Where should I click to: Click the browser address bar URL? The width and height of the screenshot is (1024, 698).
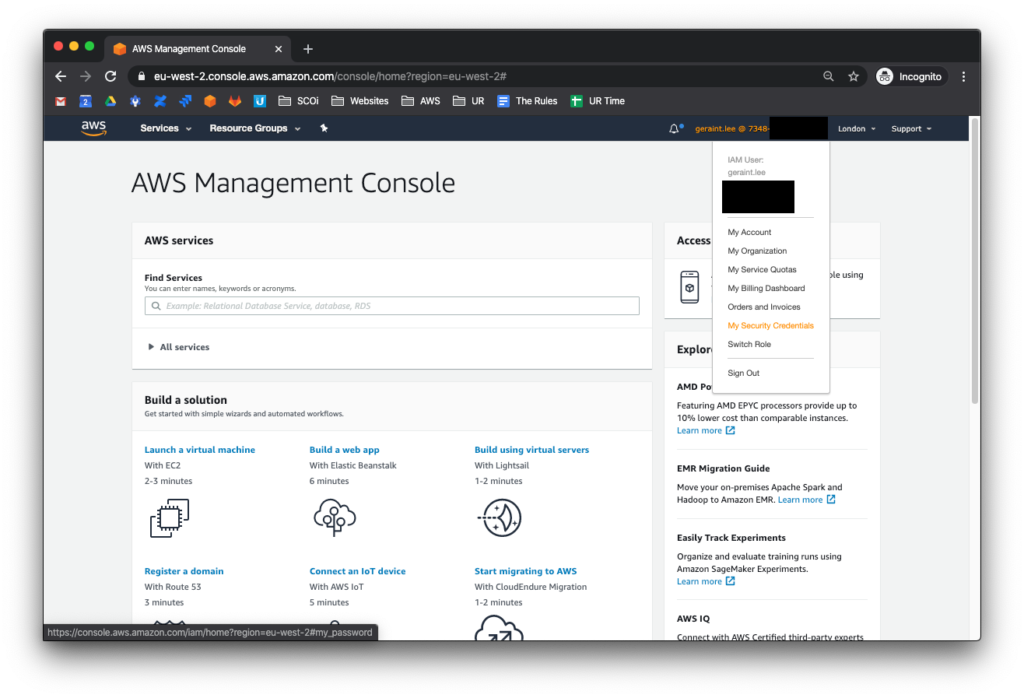coord(330,76)
